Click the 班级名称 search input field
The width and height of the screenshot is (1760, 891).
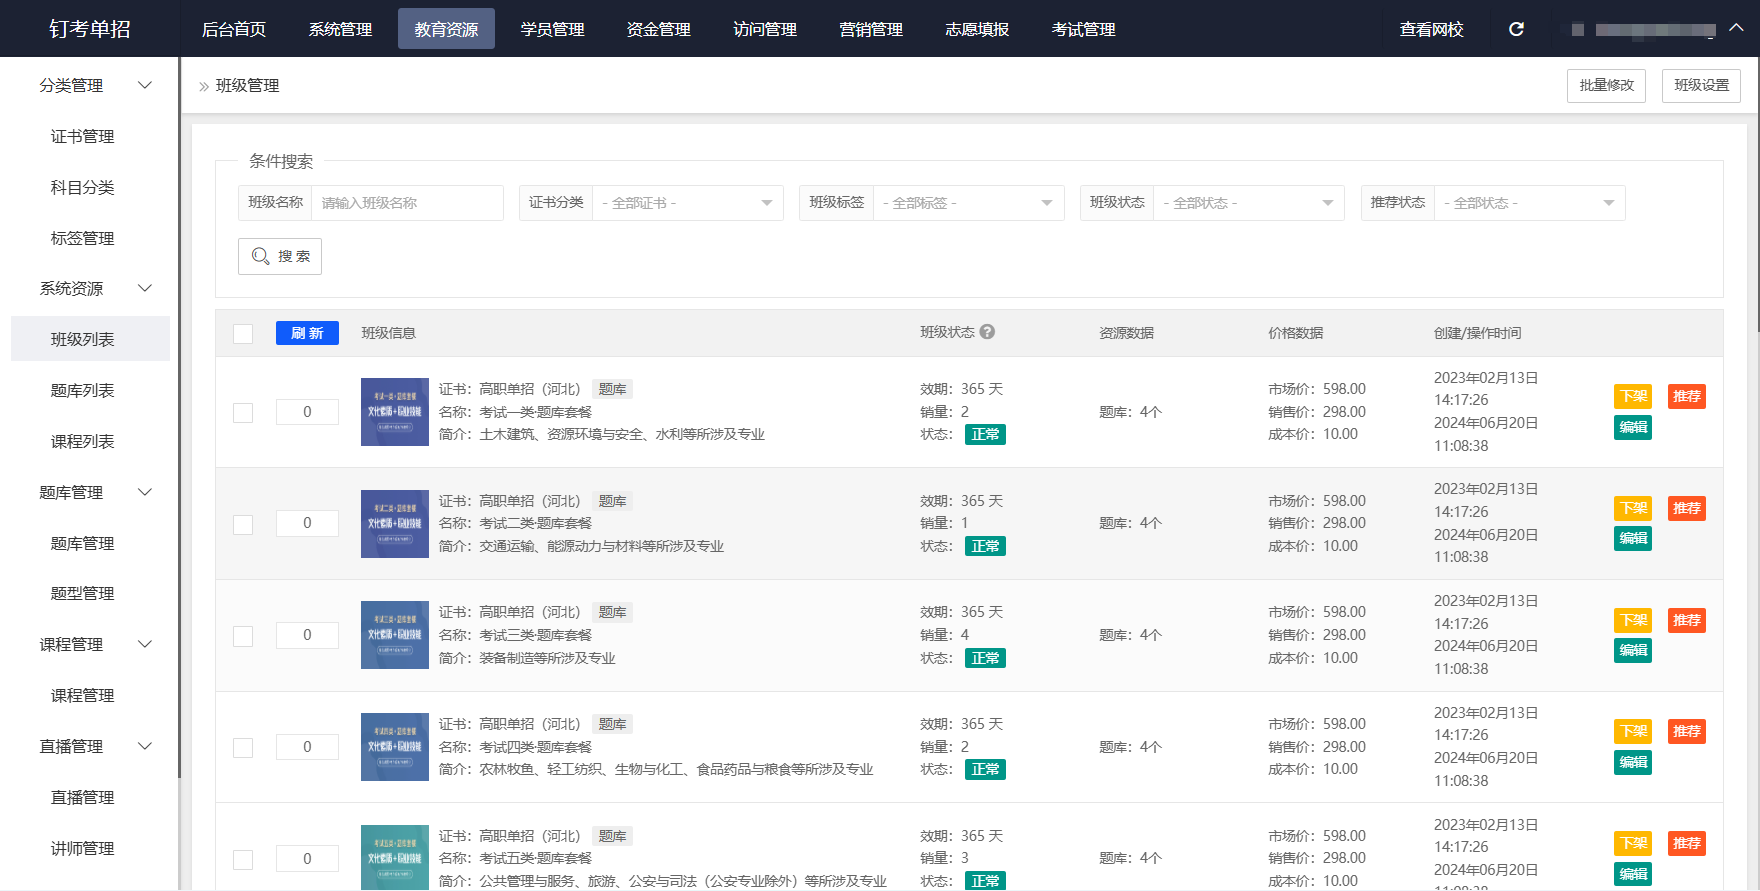point(407,203)
